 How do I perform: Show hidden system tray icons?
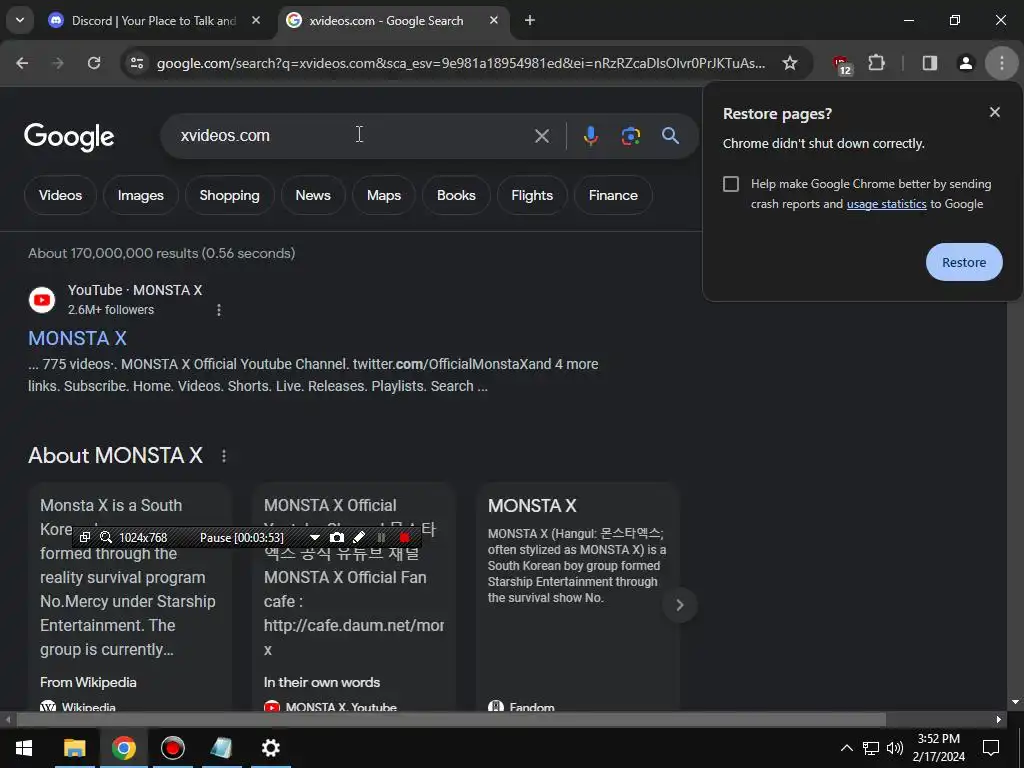(x=846, y=748)
